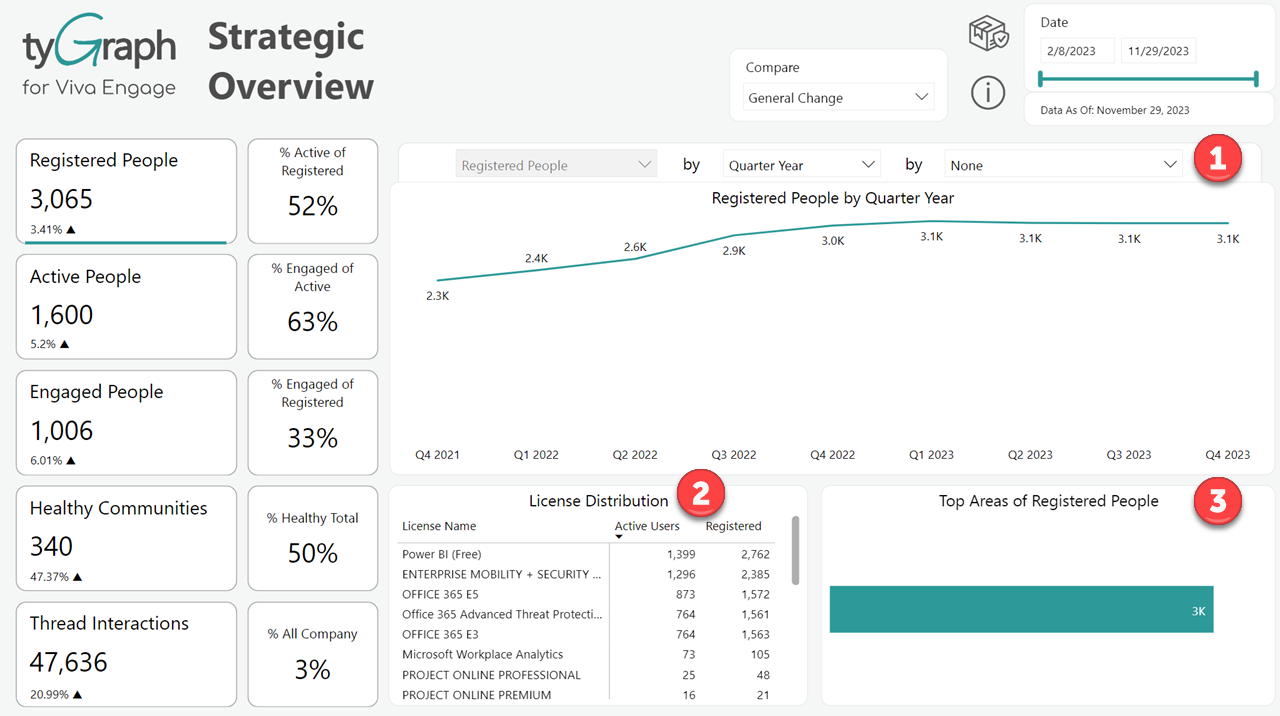Click the package shield icon

988,35
